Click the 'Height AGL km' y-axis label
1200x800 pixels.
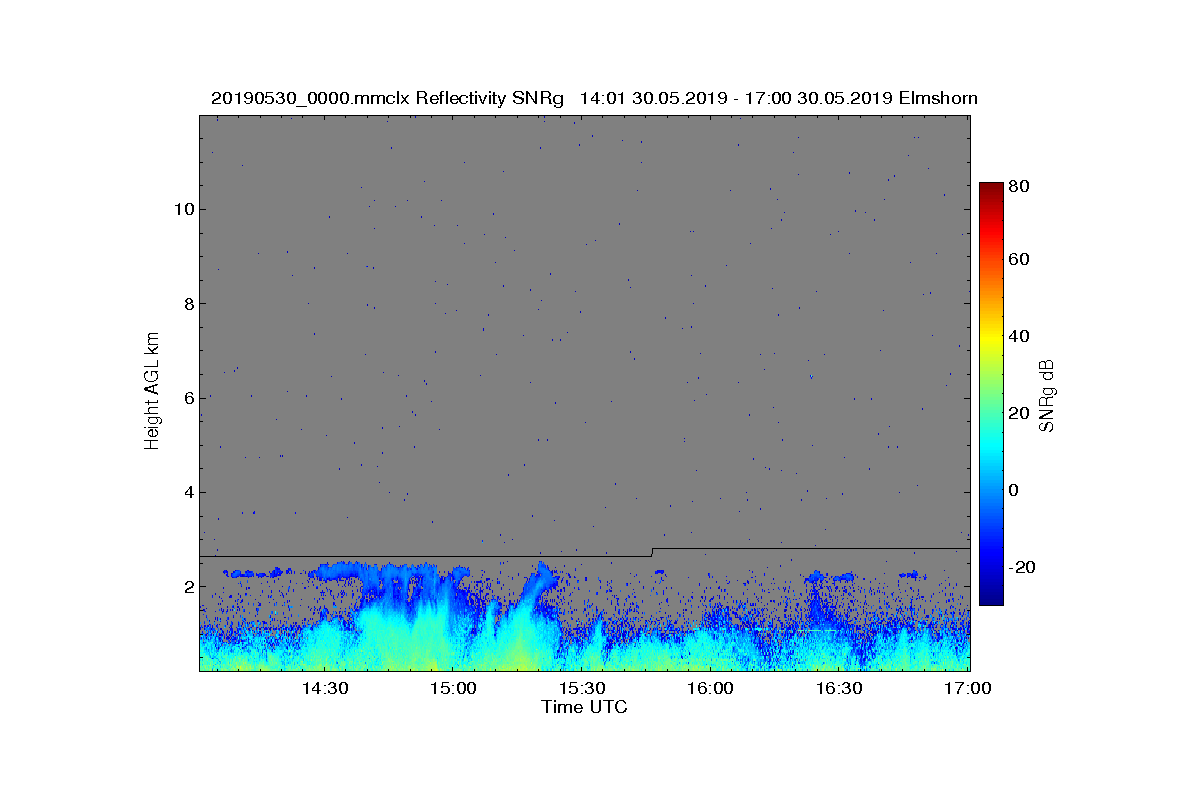(152, 390)
